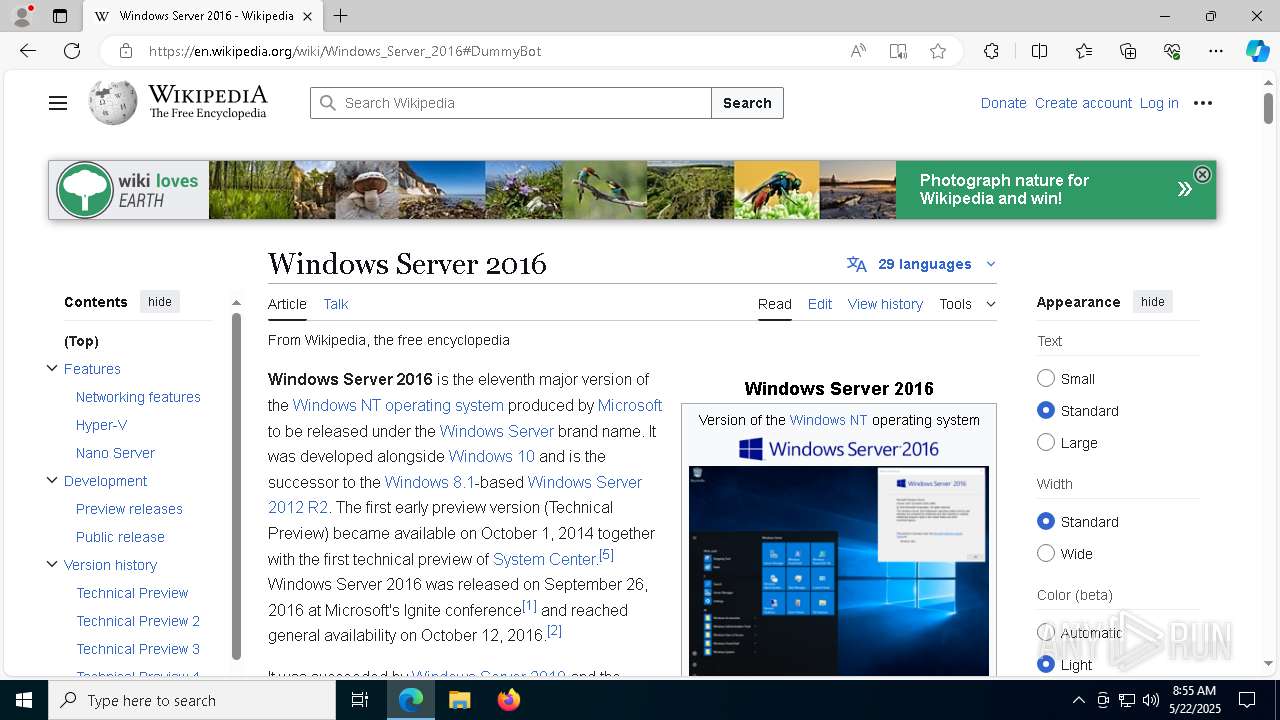The image size is (1280, 720).
Task: Open Wikipedia personal tools ellipsis menu
Action: (x=1203, y=103)
